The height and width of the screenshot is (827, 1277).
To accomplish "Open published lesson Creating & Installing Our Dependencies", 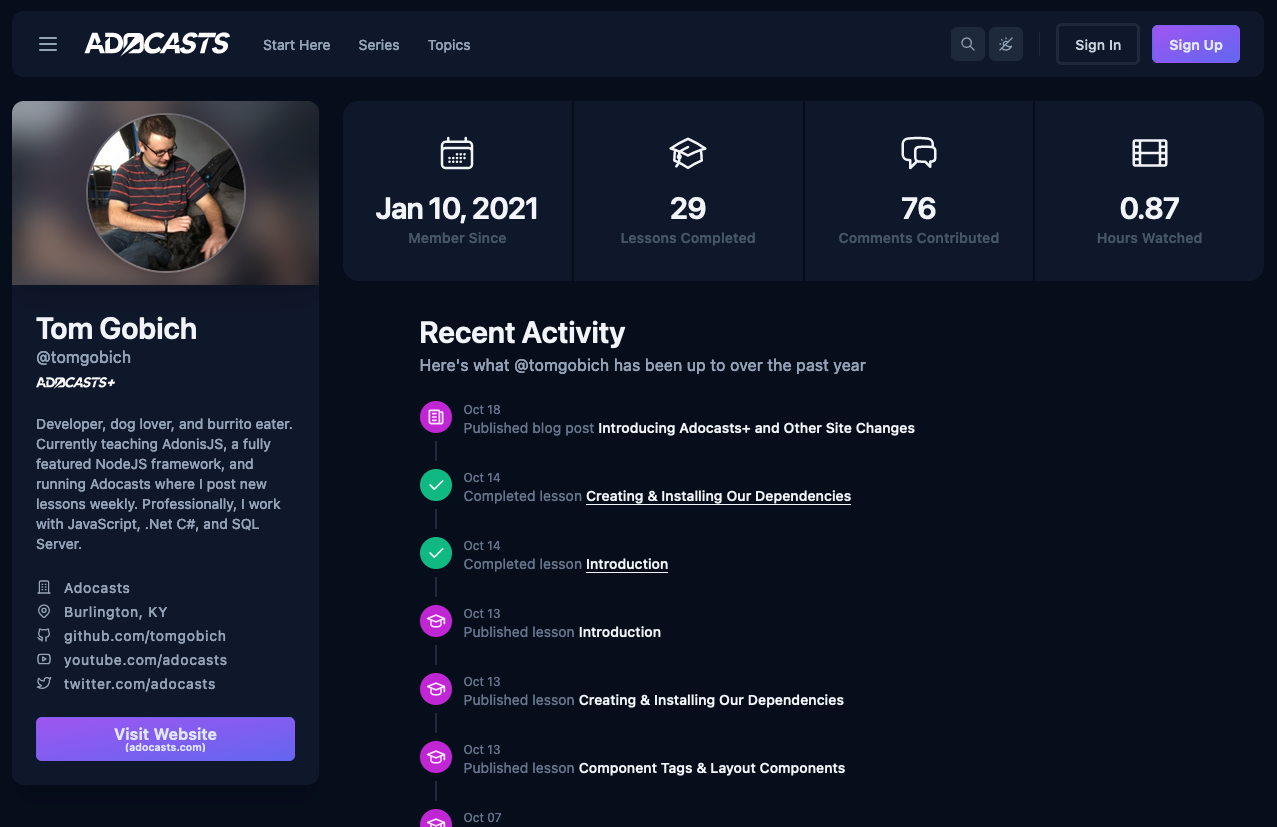I will tap(711, 700).
